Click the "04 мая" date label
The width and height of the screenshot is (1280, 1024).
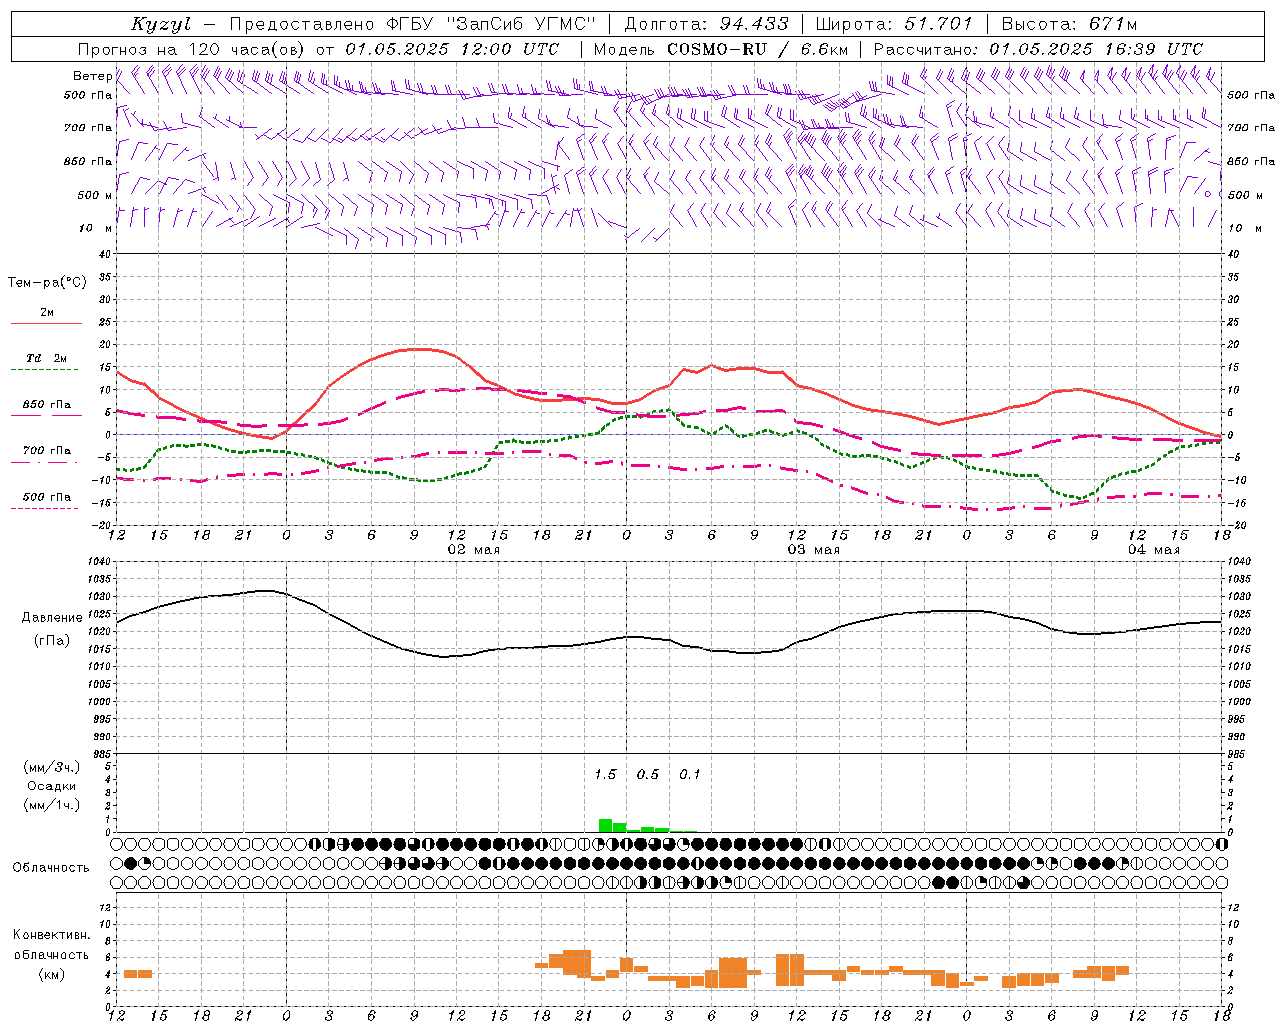[x=1153, y=550]
